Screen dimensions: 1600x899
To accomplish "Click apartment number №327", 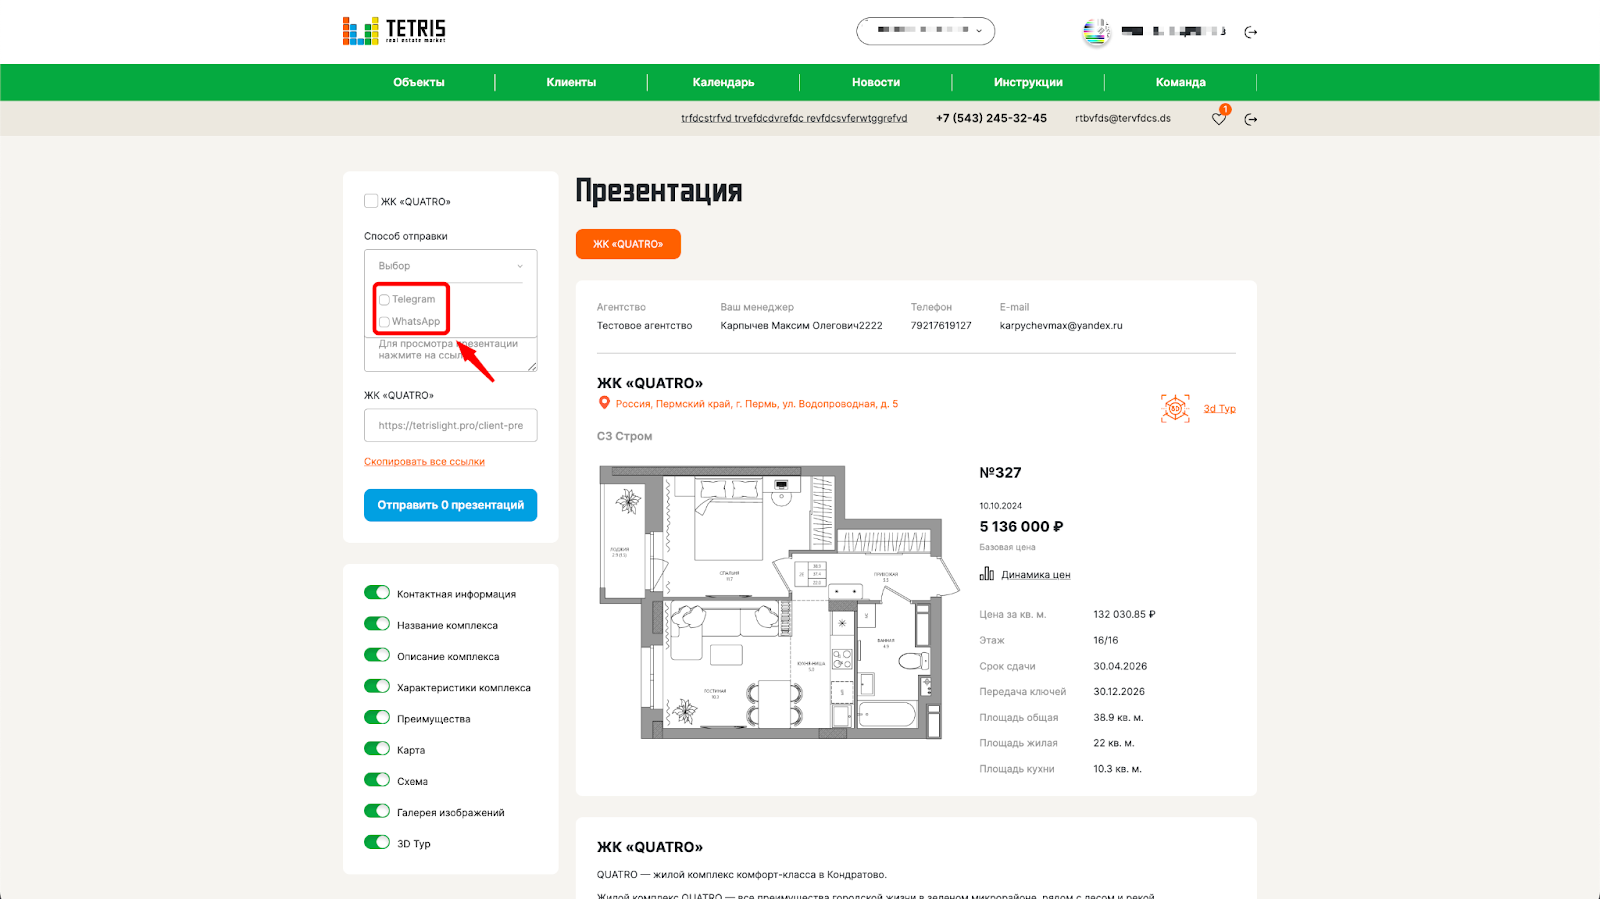I will (1000, 473).
